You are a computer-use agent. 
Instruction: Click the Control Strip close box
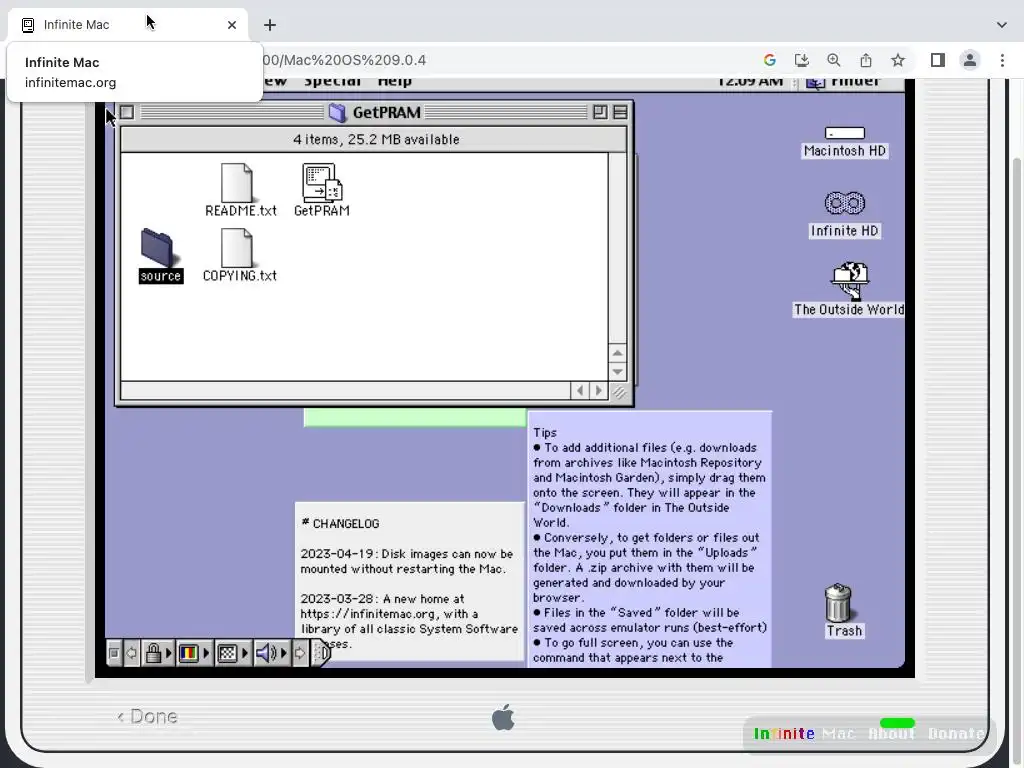pos(114,653)
